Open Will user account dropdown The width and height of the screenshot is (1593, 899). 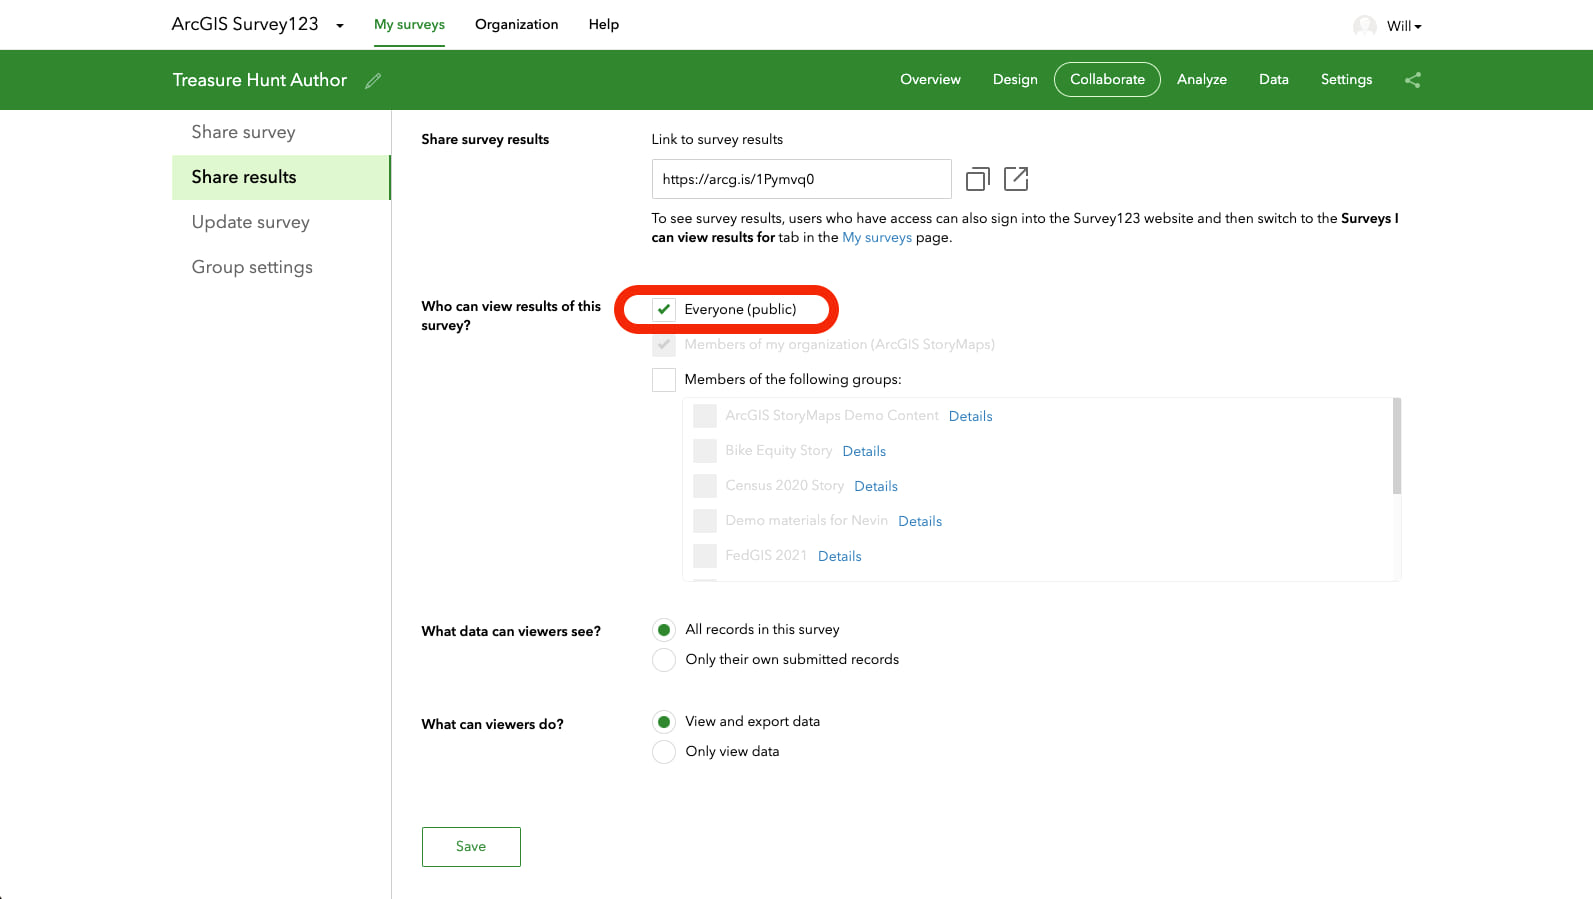[x=1404, y=26]
